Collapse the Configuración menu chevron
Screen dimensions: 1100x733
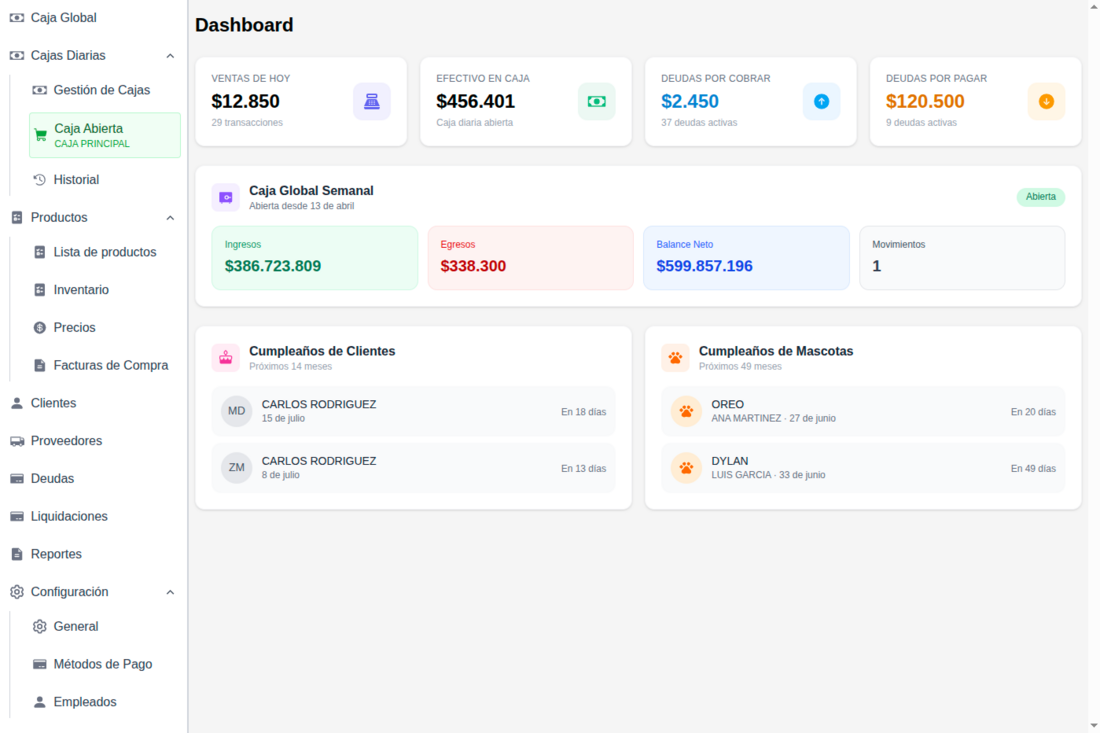pyautogui.click(x=170, y=592)
